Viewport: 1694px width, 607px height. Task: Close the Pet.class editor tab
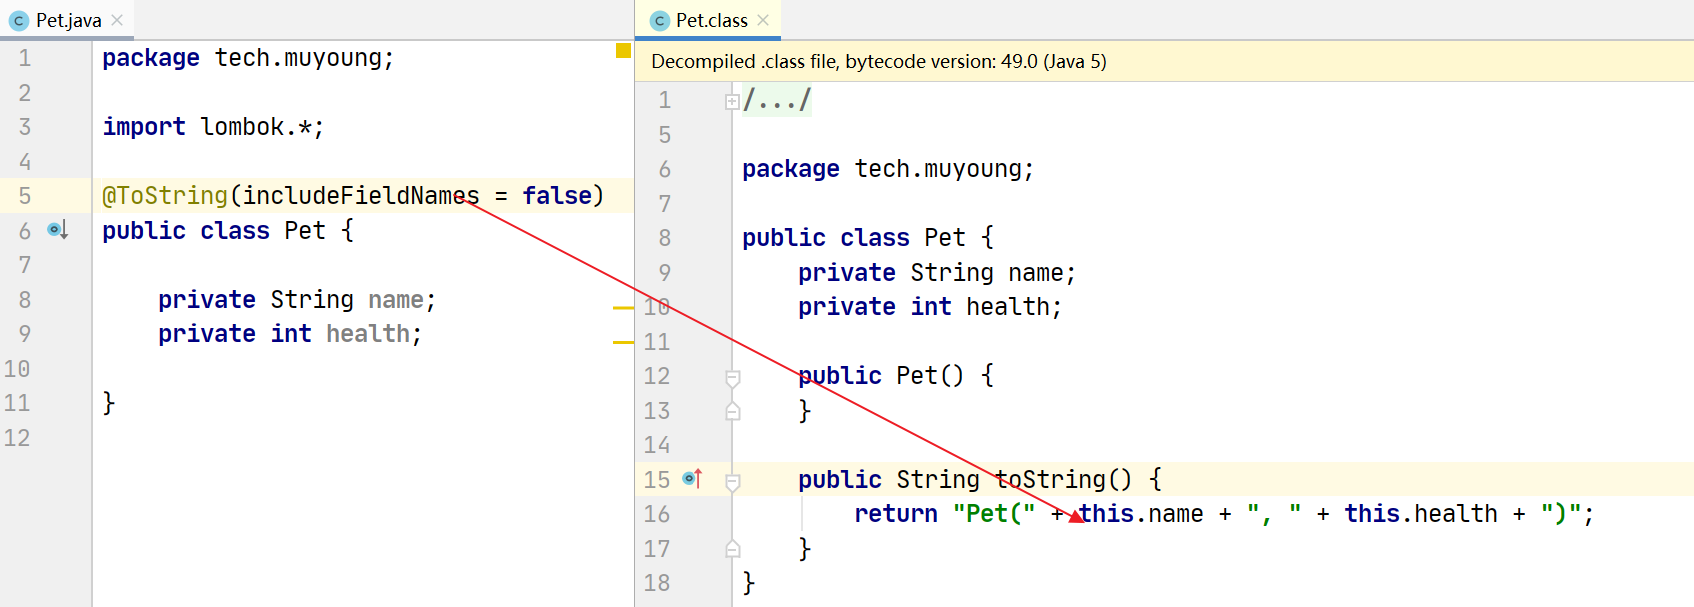(x=763, y=20)
